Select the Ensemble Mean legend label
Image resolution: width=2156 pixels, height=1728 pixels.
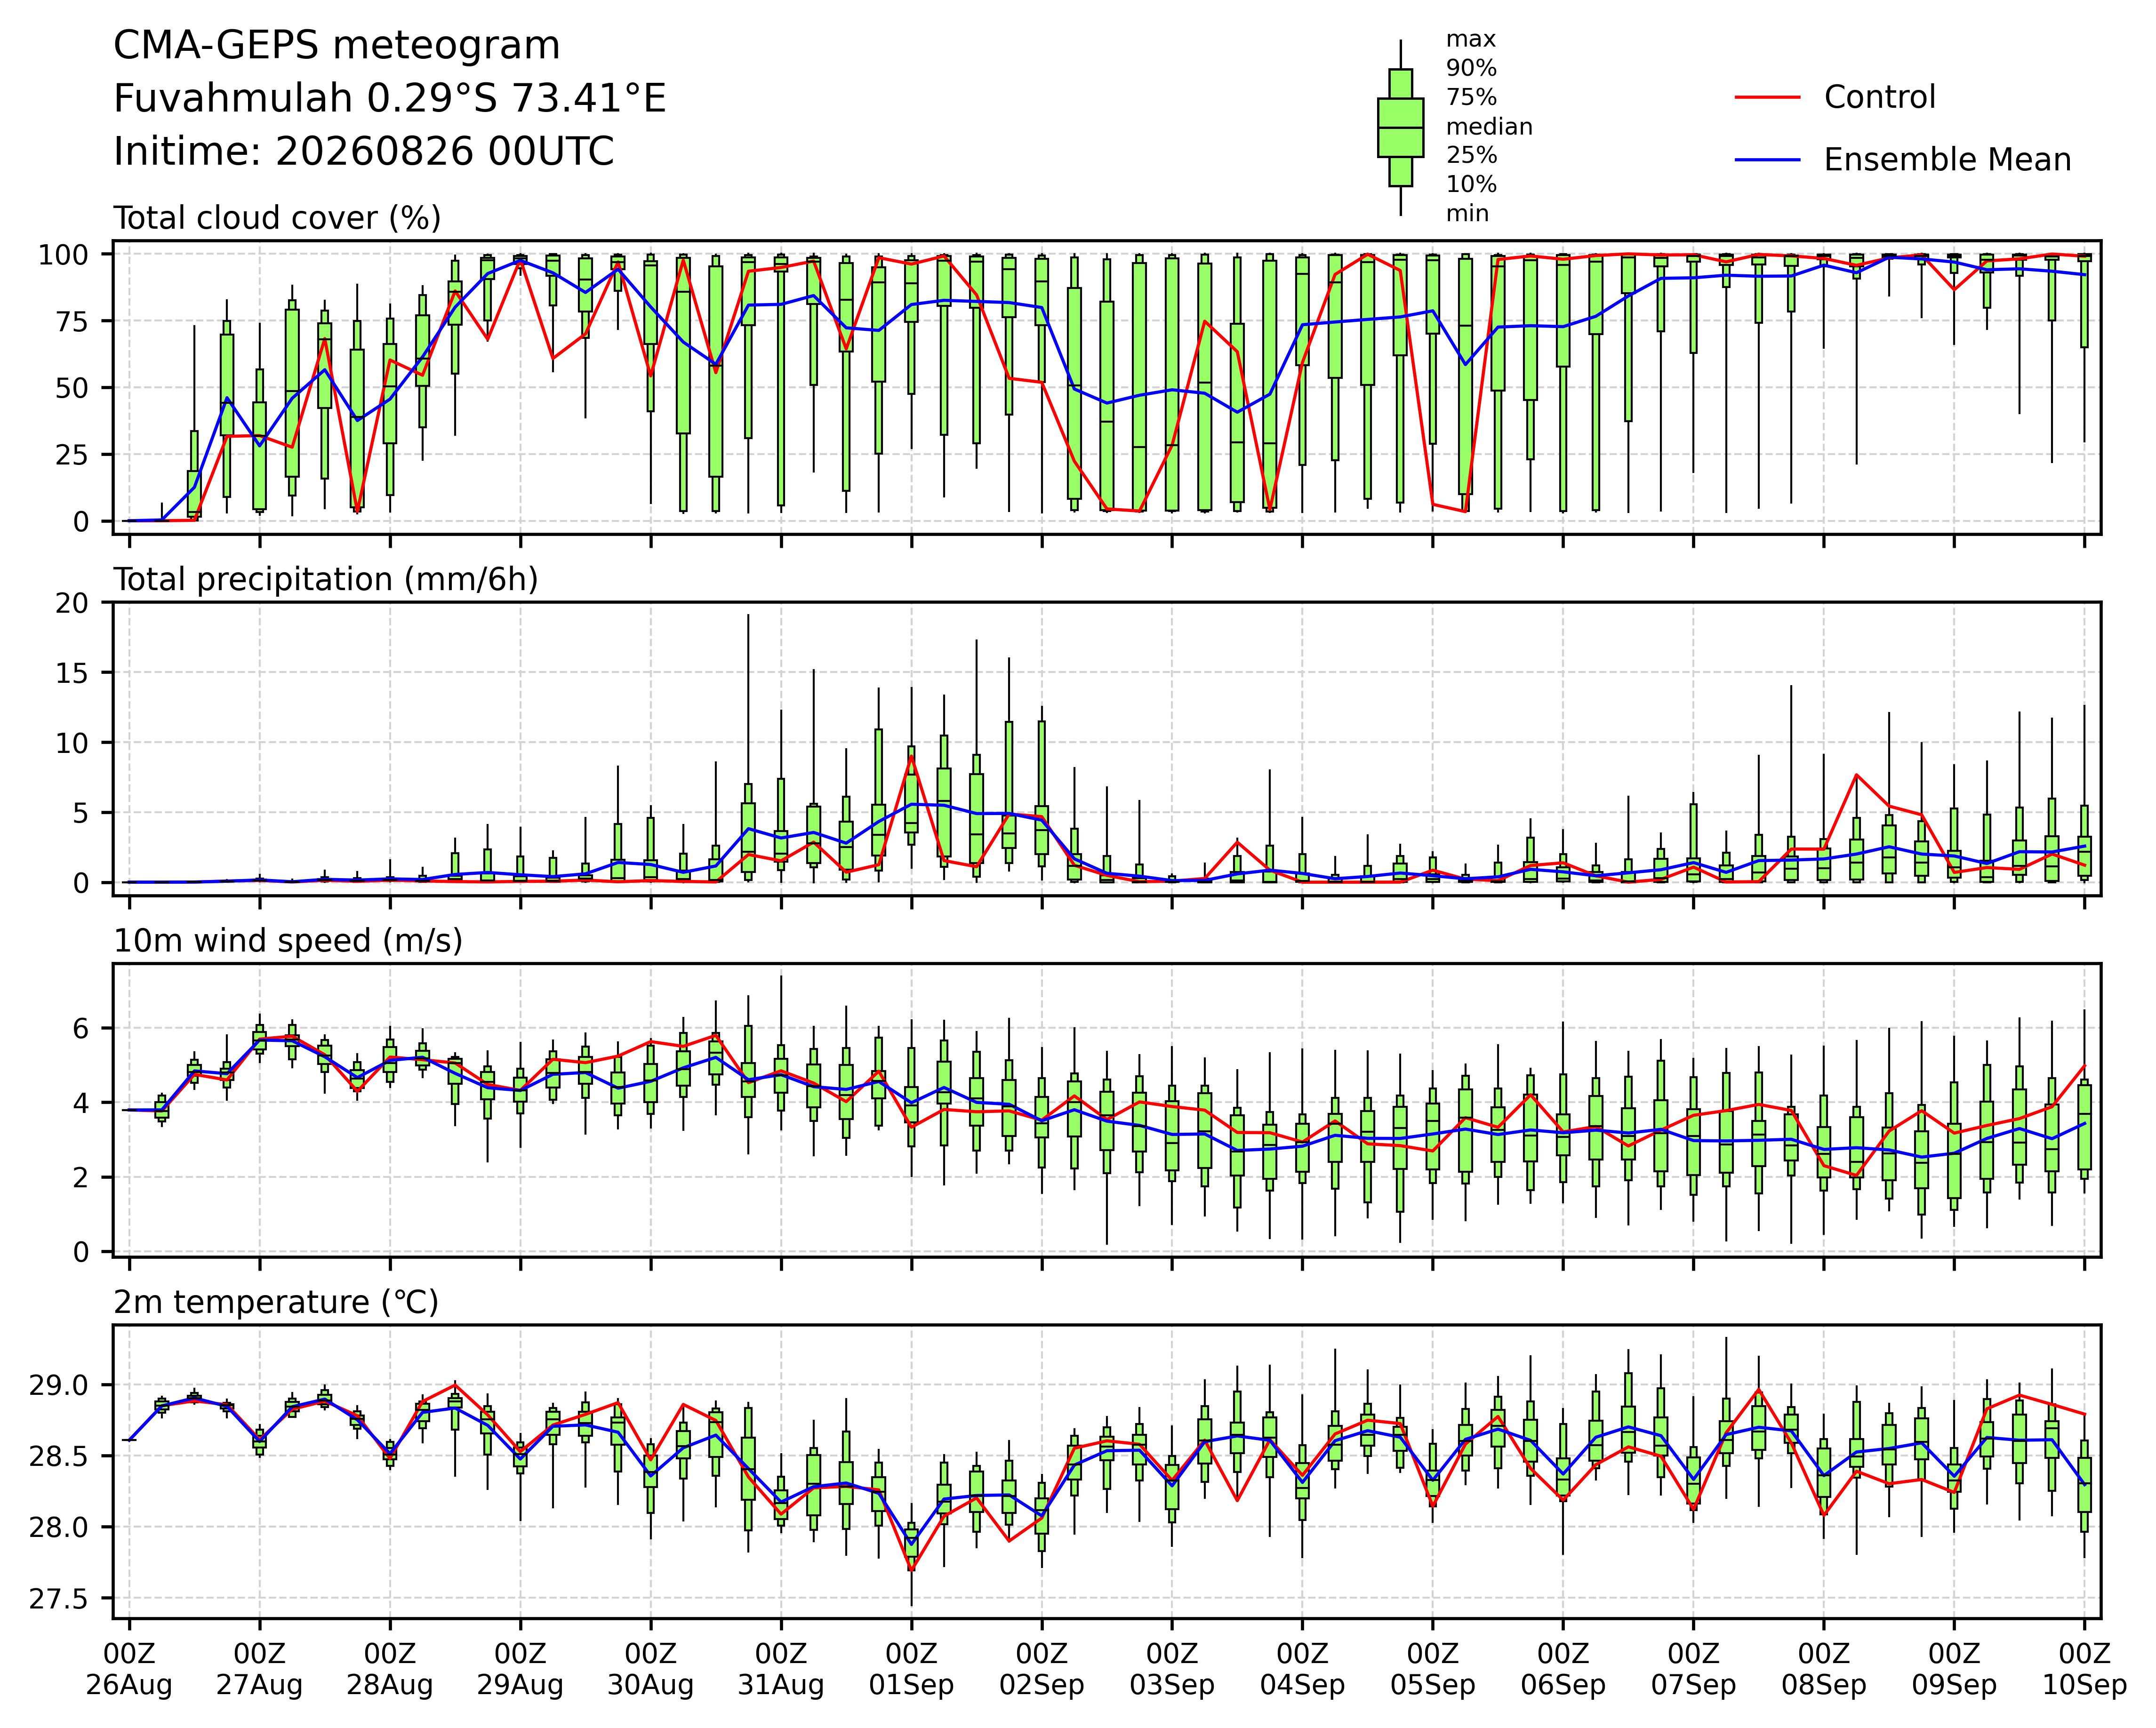[x=1947, y=160]
